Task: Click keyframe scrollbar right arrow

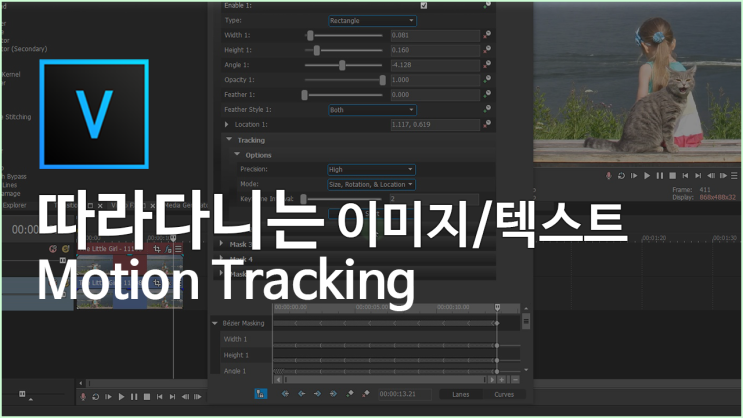Action: tap(492, 380)
